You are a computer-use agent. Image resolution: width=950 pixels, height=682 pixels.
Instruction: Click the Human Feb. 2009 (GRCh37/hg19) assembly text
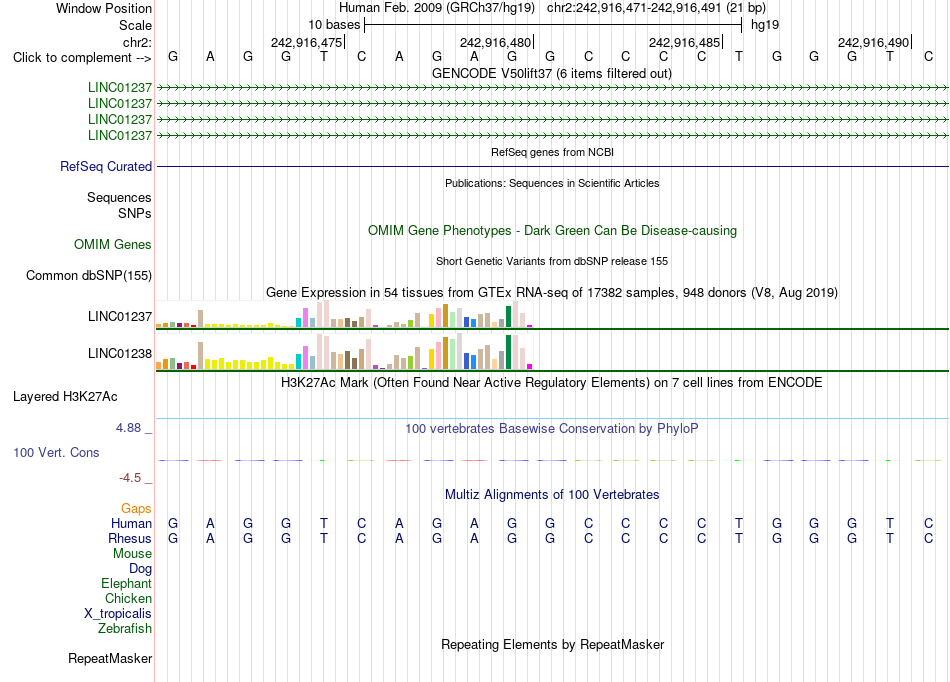(437, 8)
